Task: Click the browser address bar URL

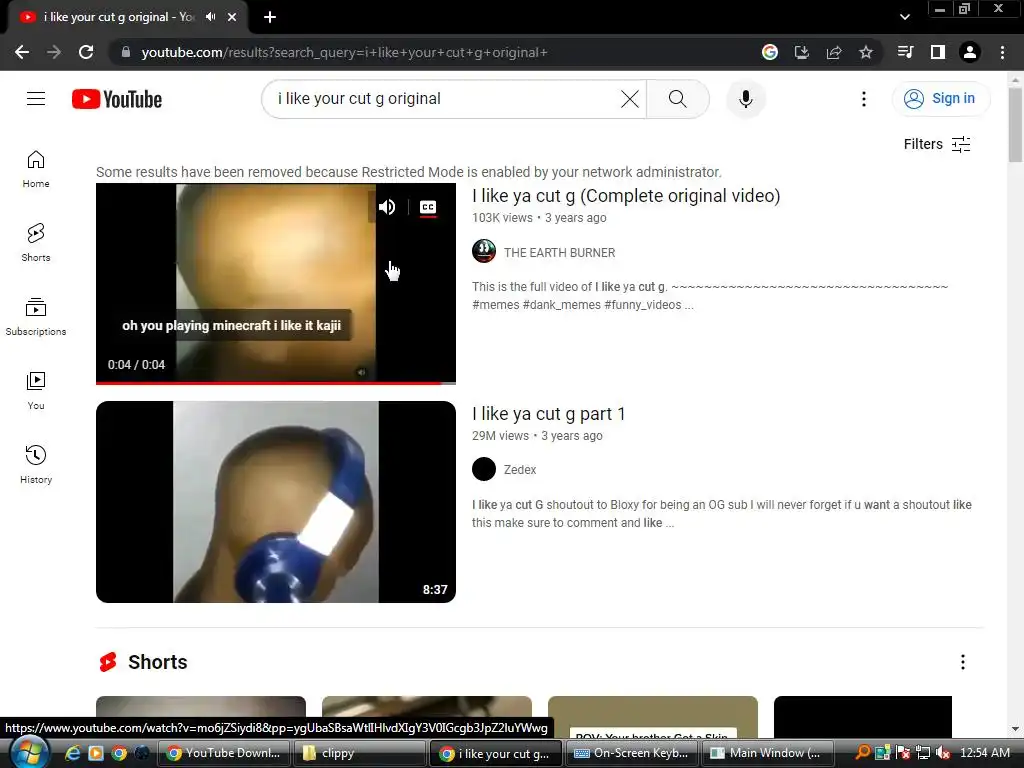Action: [x=344, y=52]
